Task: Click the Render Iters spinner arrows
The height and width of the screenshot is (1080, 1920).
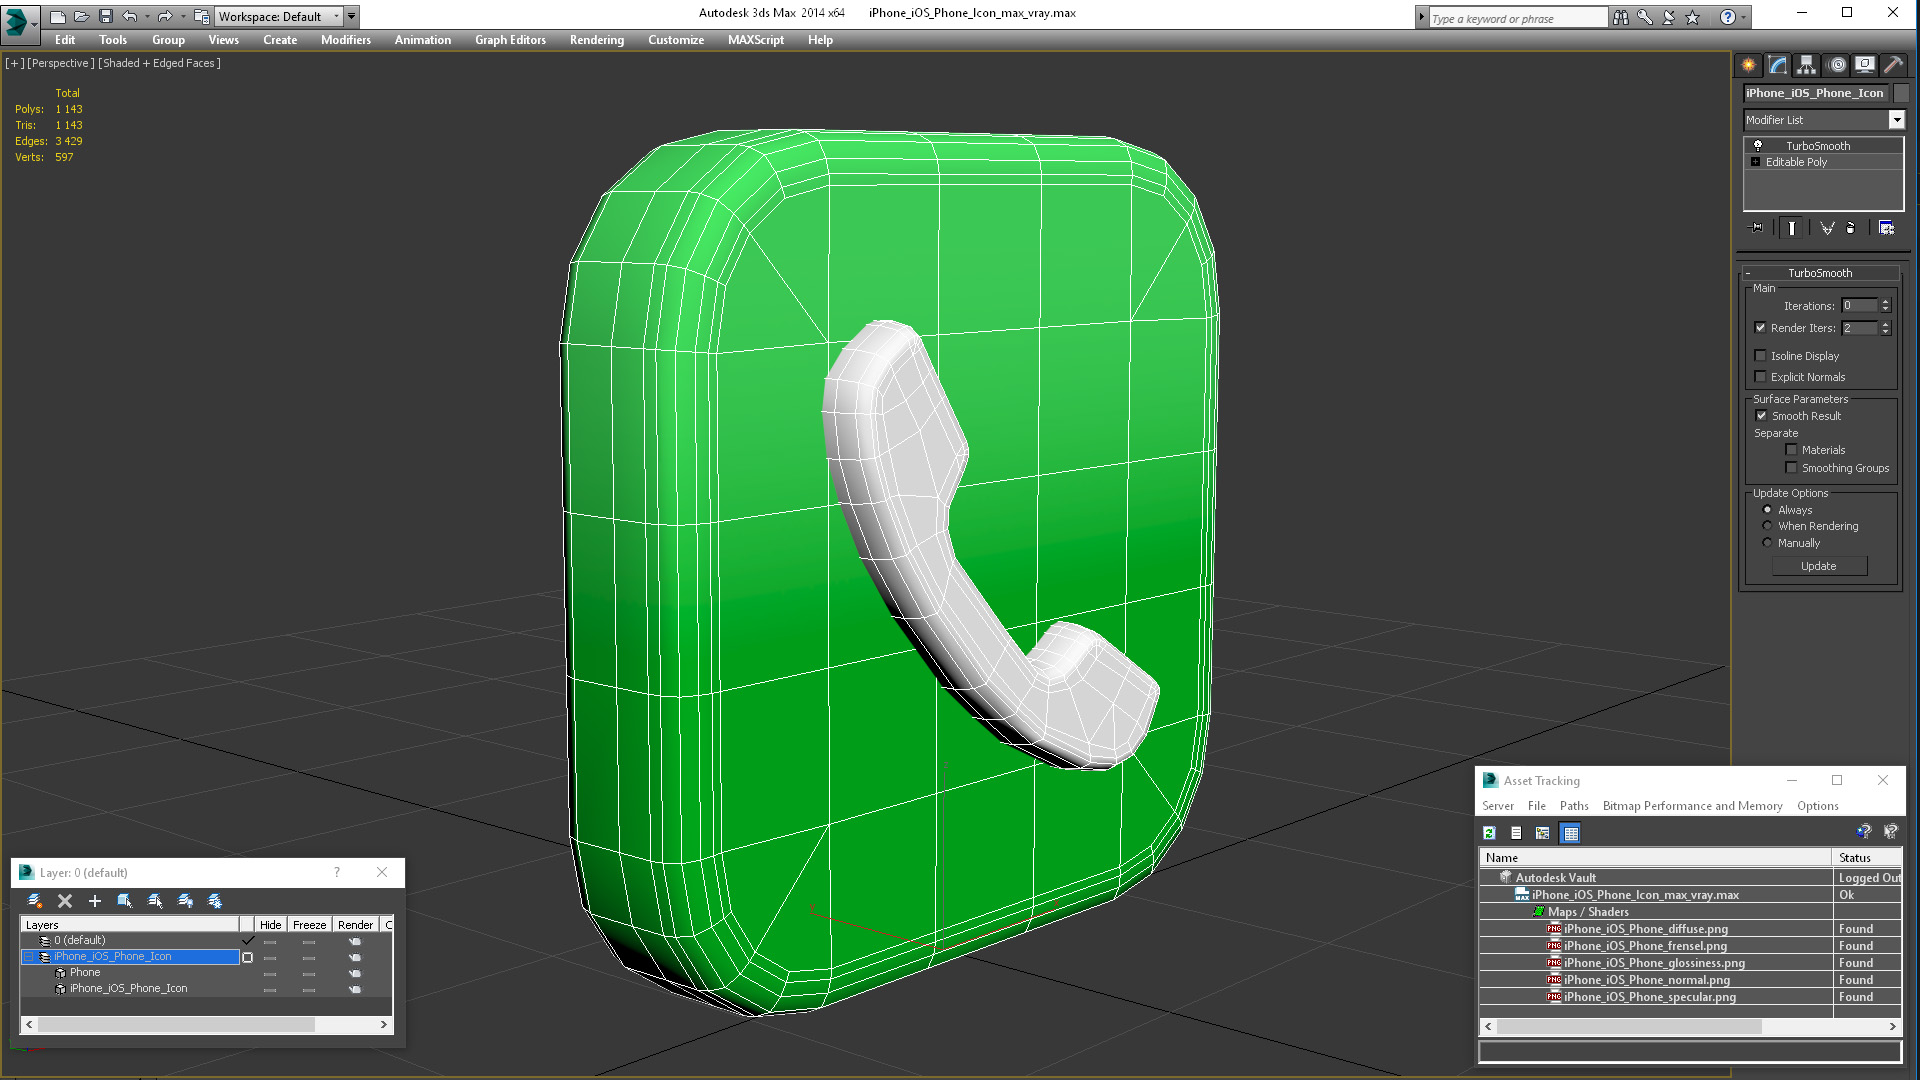Action: [x=1886, y=328]
